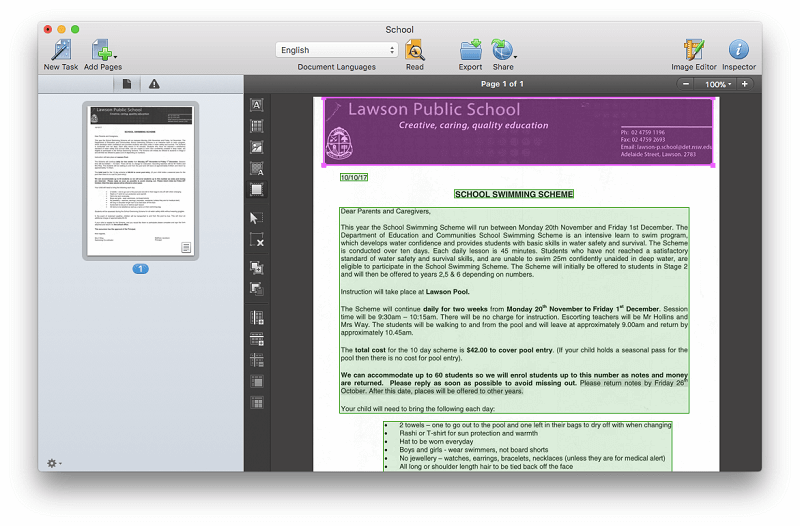Click the Add Pages icon
Screen dimensions: 800x526
tap(101, 50)
